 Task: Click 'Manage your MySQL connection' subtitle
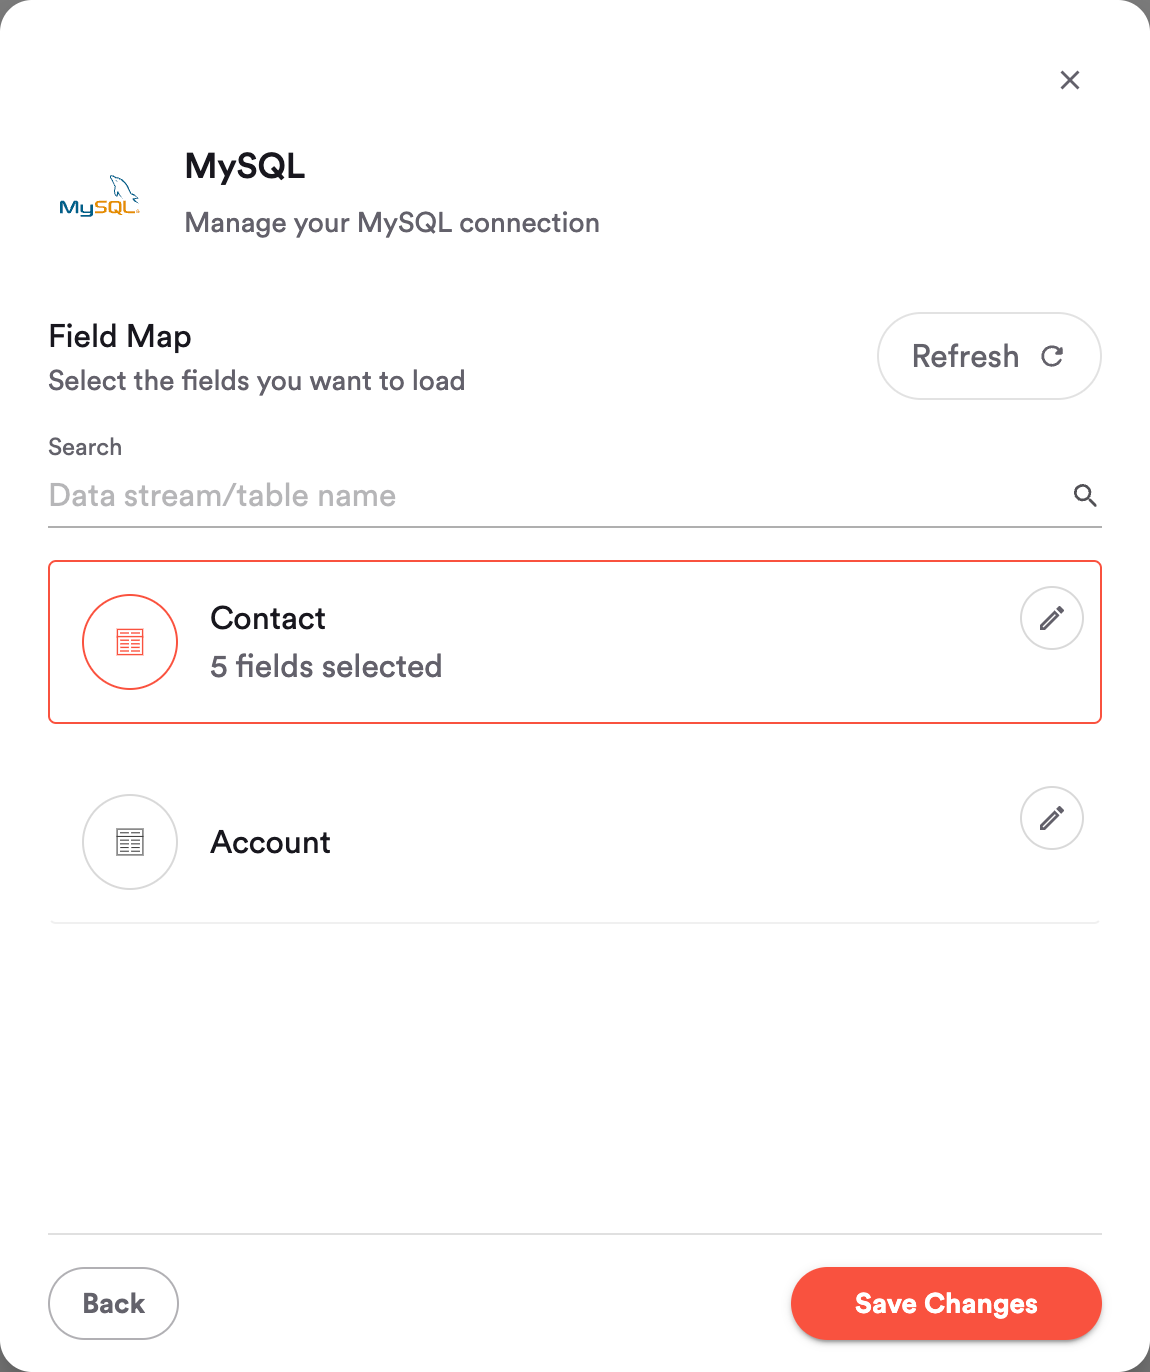392,222
